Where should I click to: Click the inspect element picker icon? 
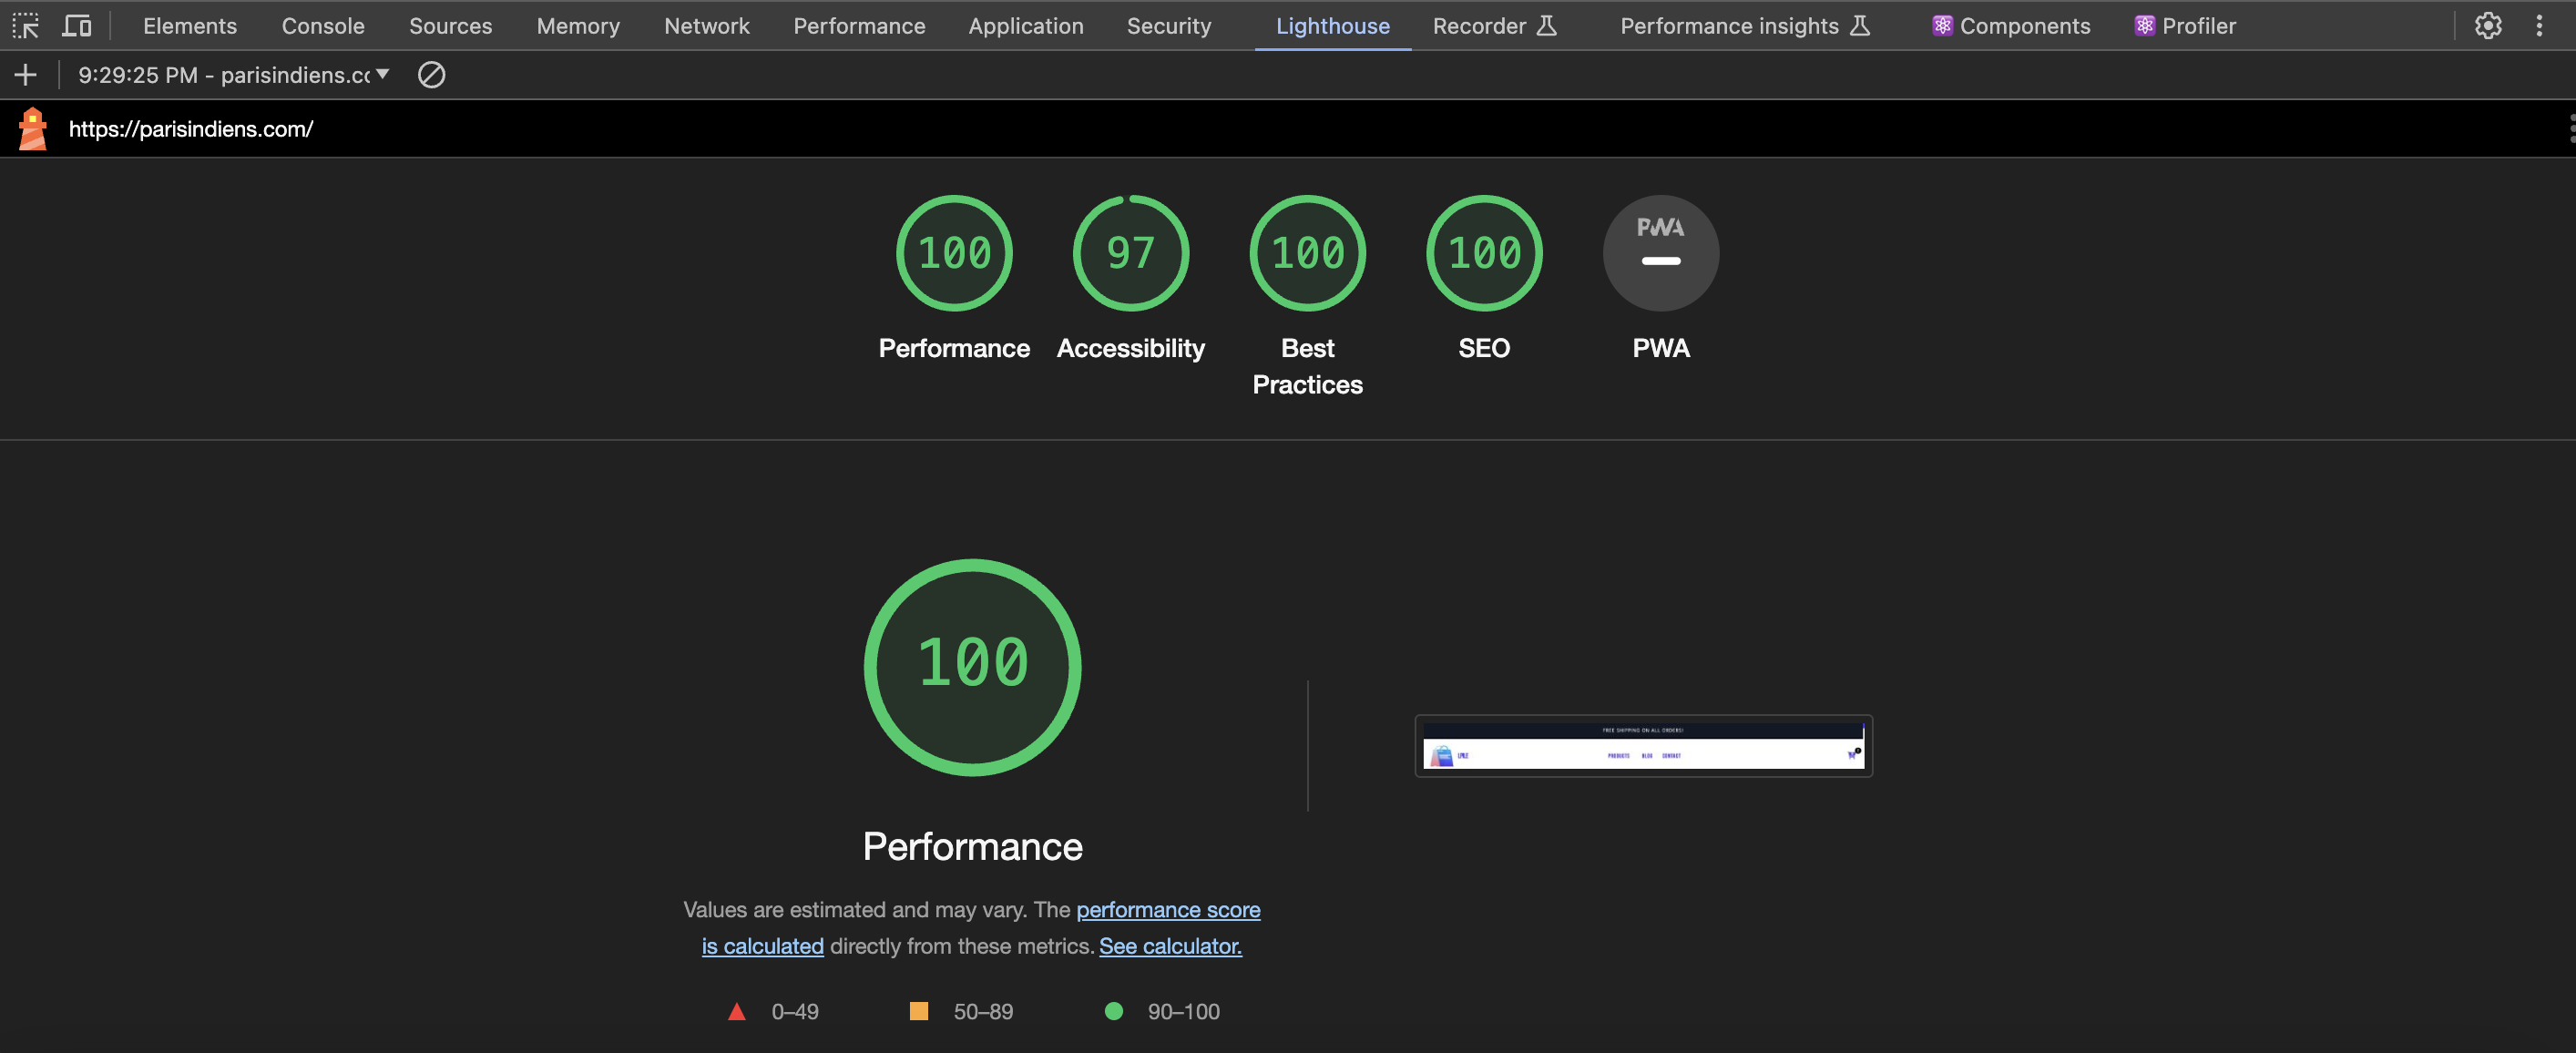pyautogui.click(x=26, y=26)
